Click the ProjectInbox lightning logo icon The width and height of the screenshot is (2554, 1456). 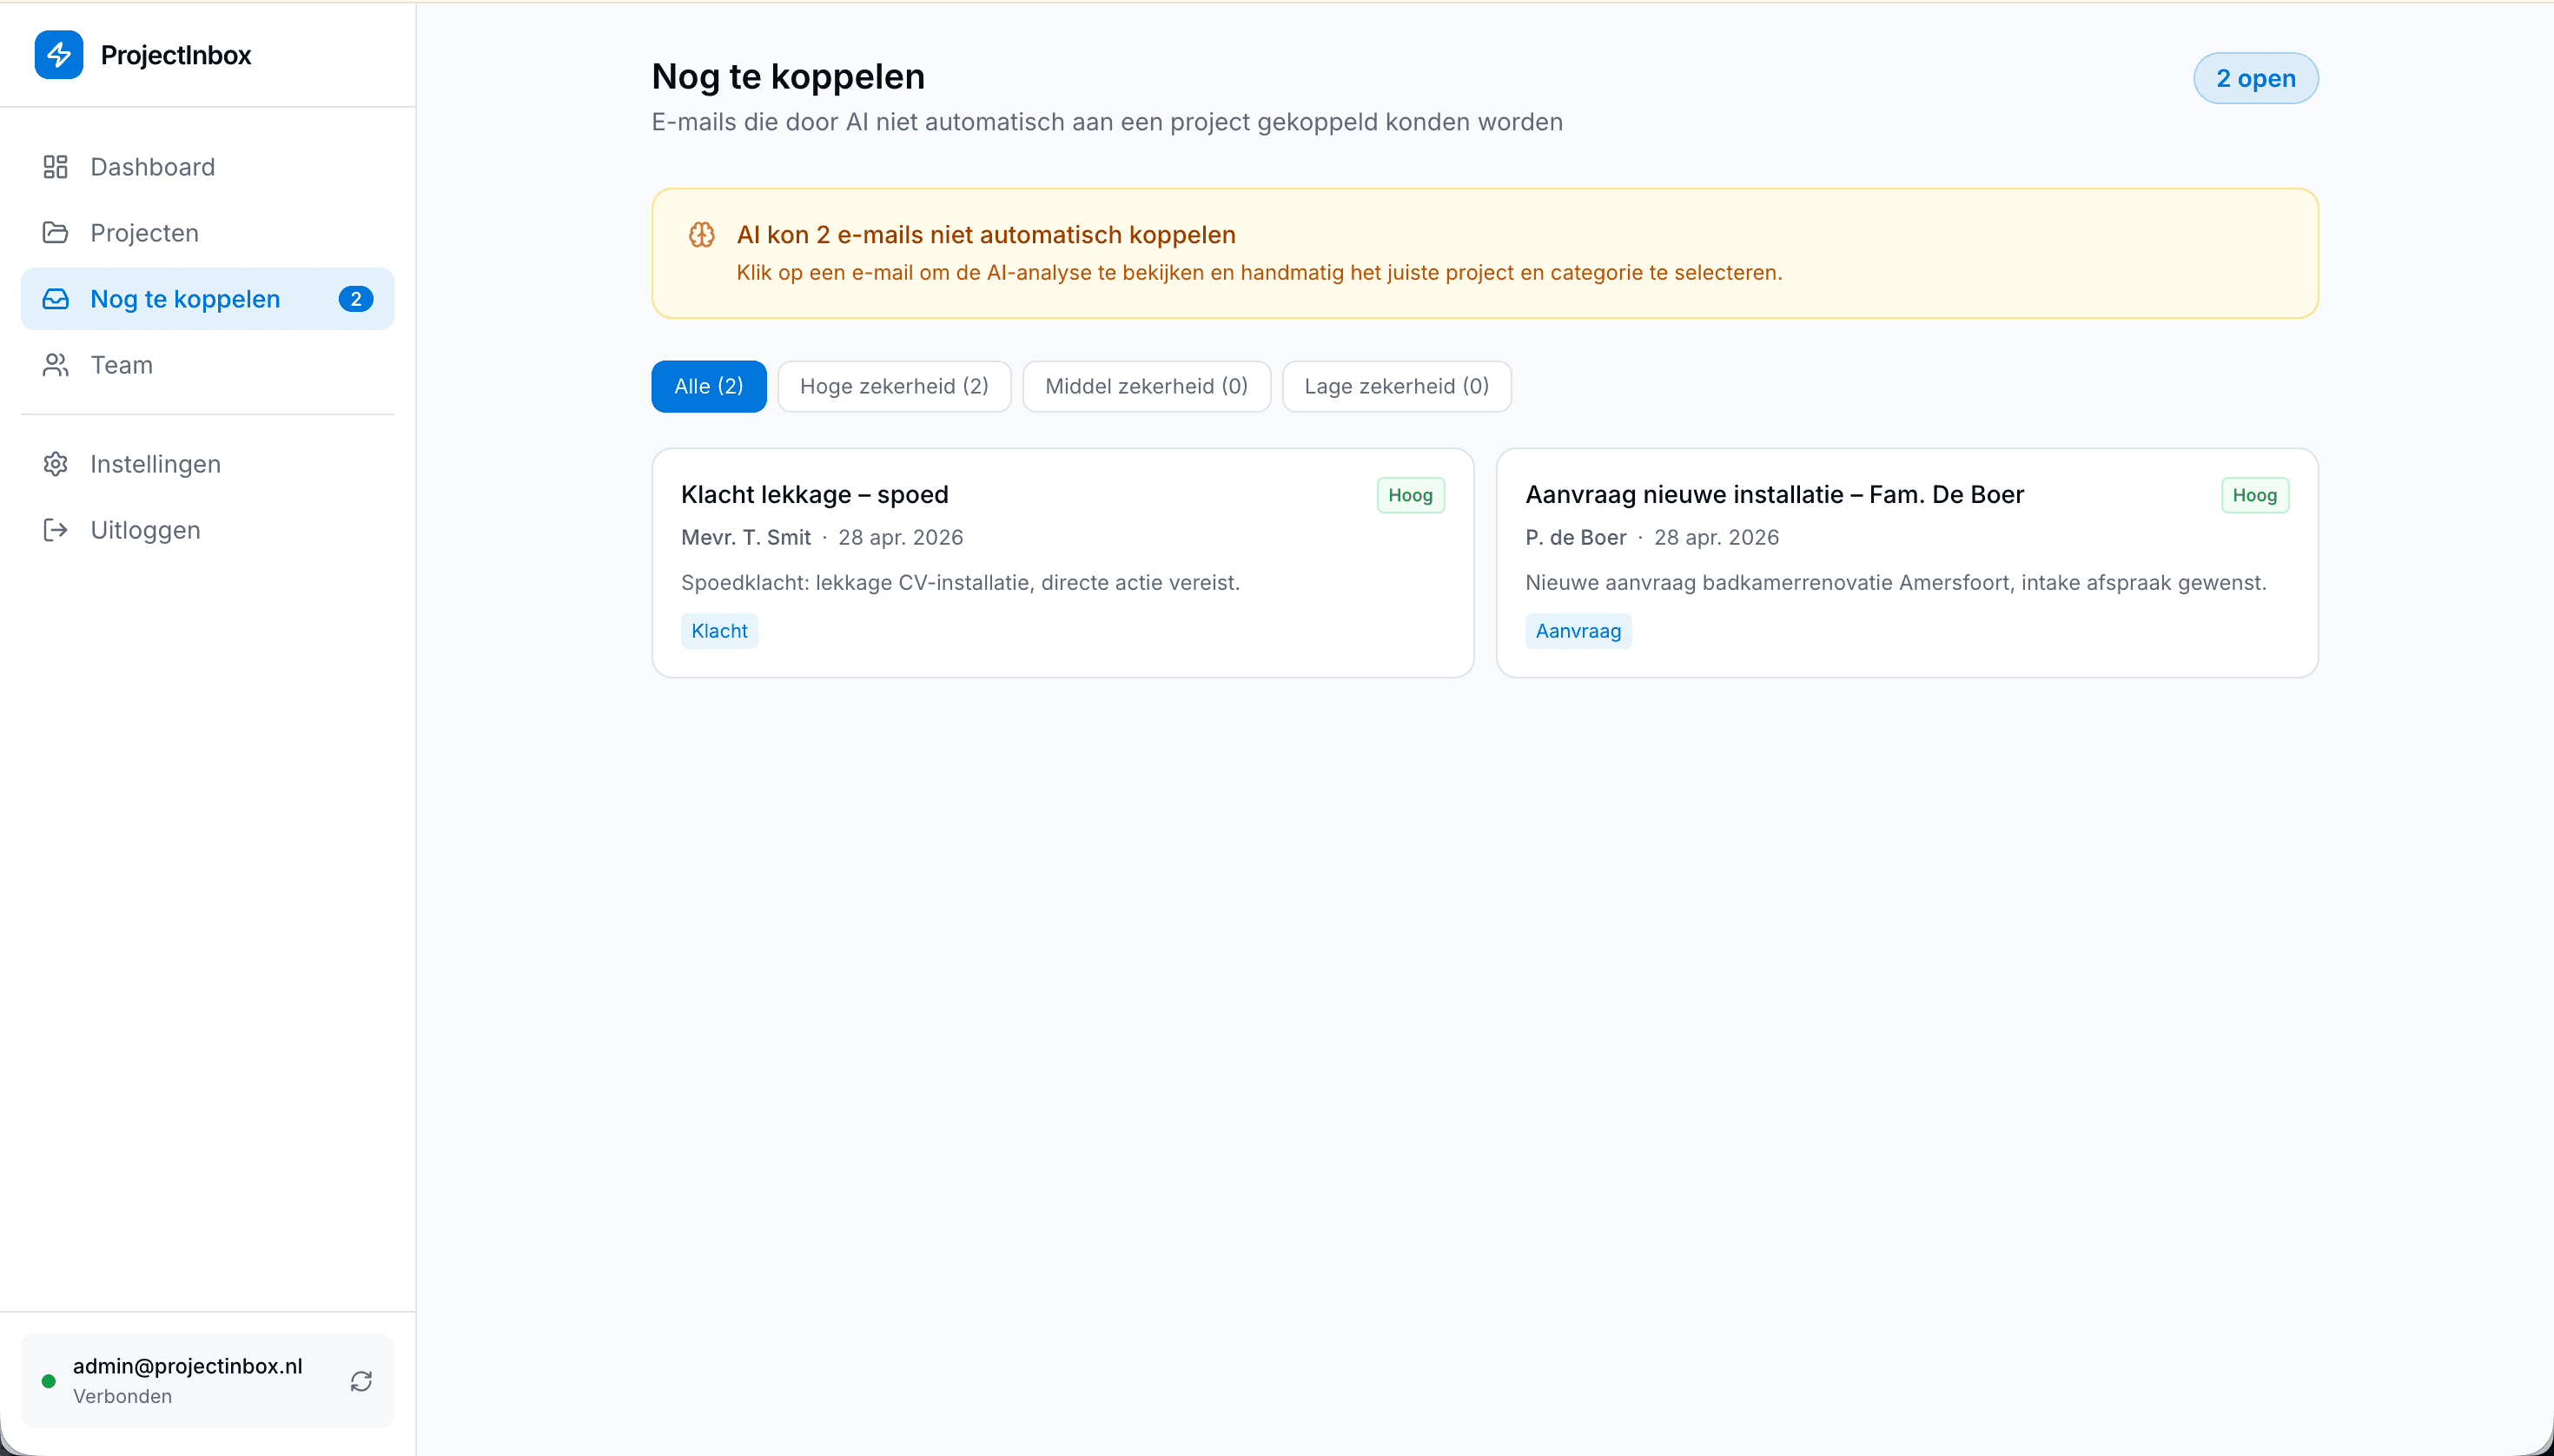tap(59, 55)
